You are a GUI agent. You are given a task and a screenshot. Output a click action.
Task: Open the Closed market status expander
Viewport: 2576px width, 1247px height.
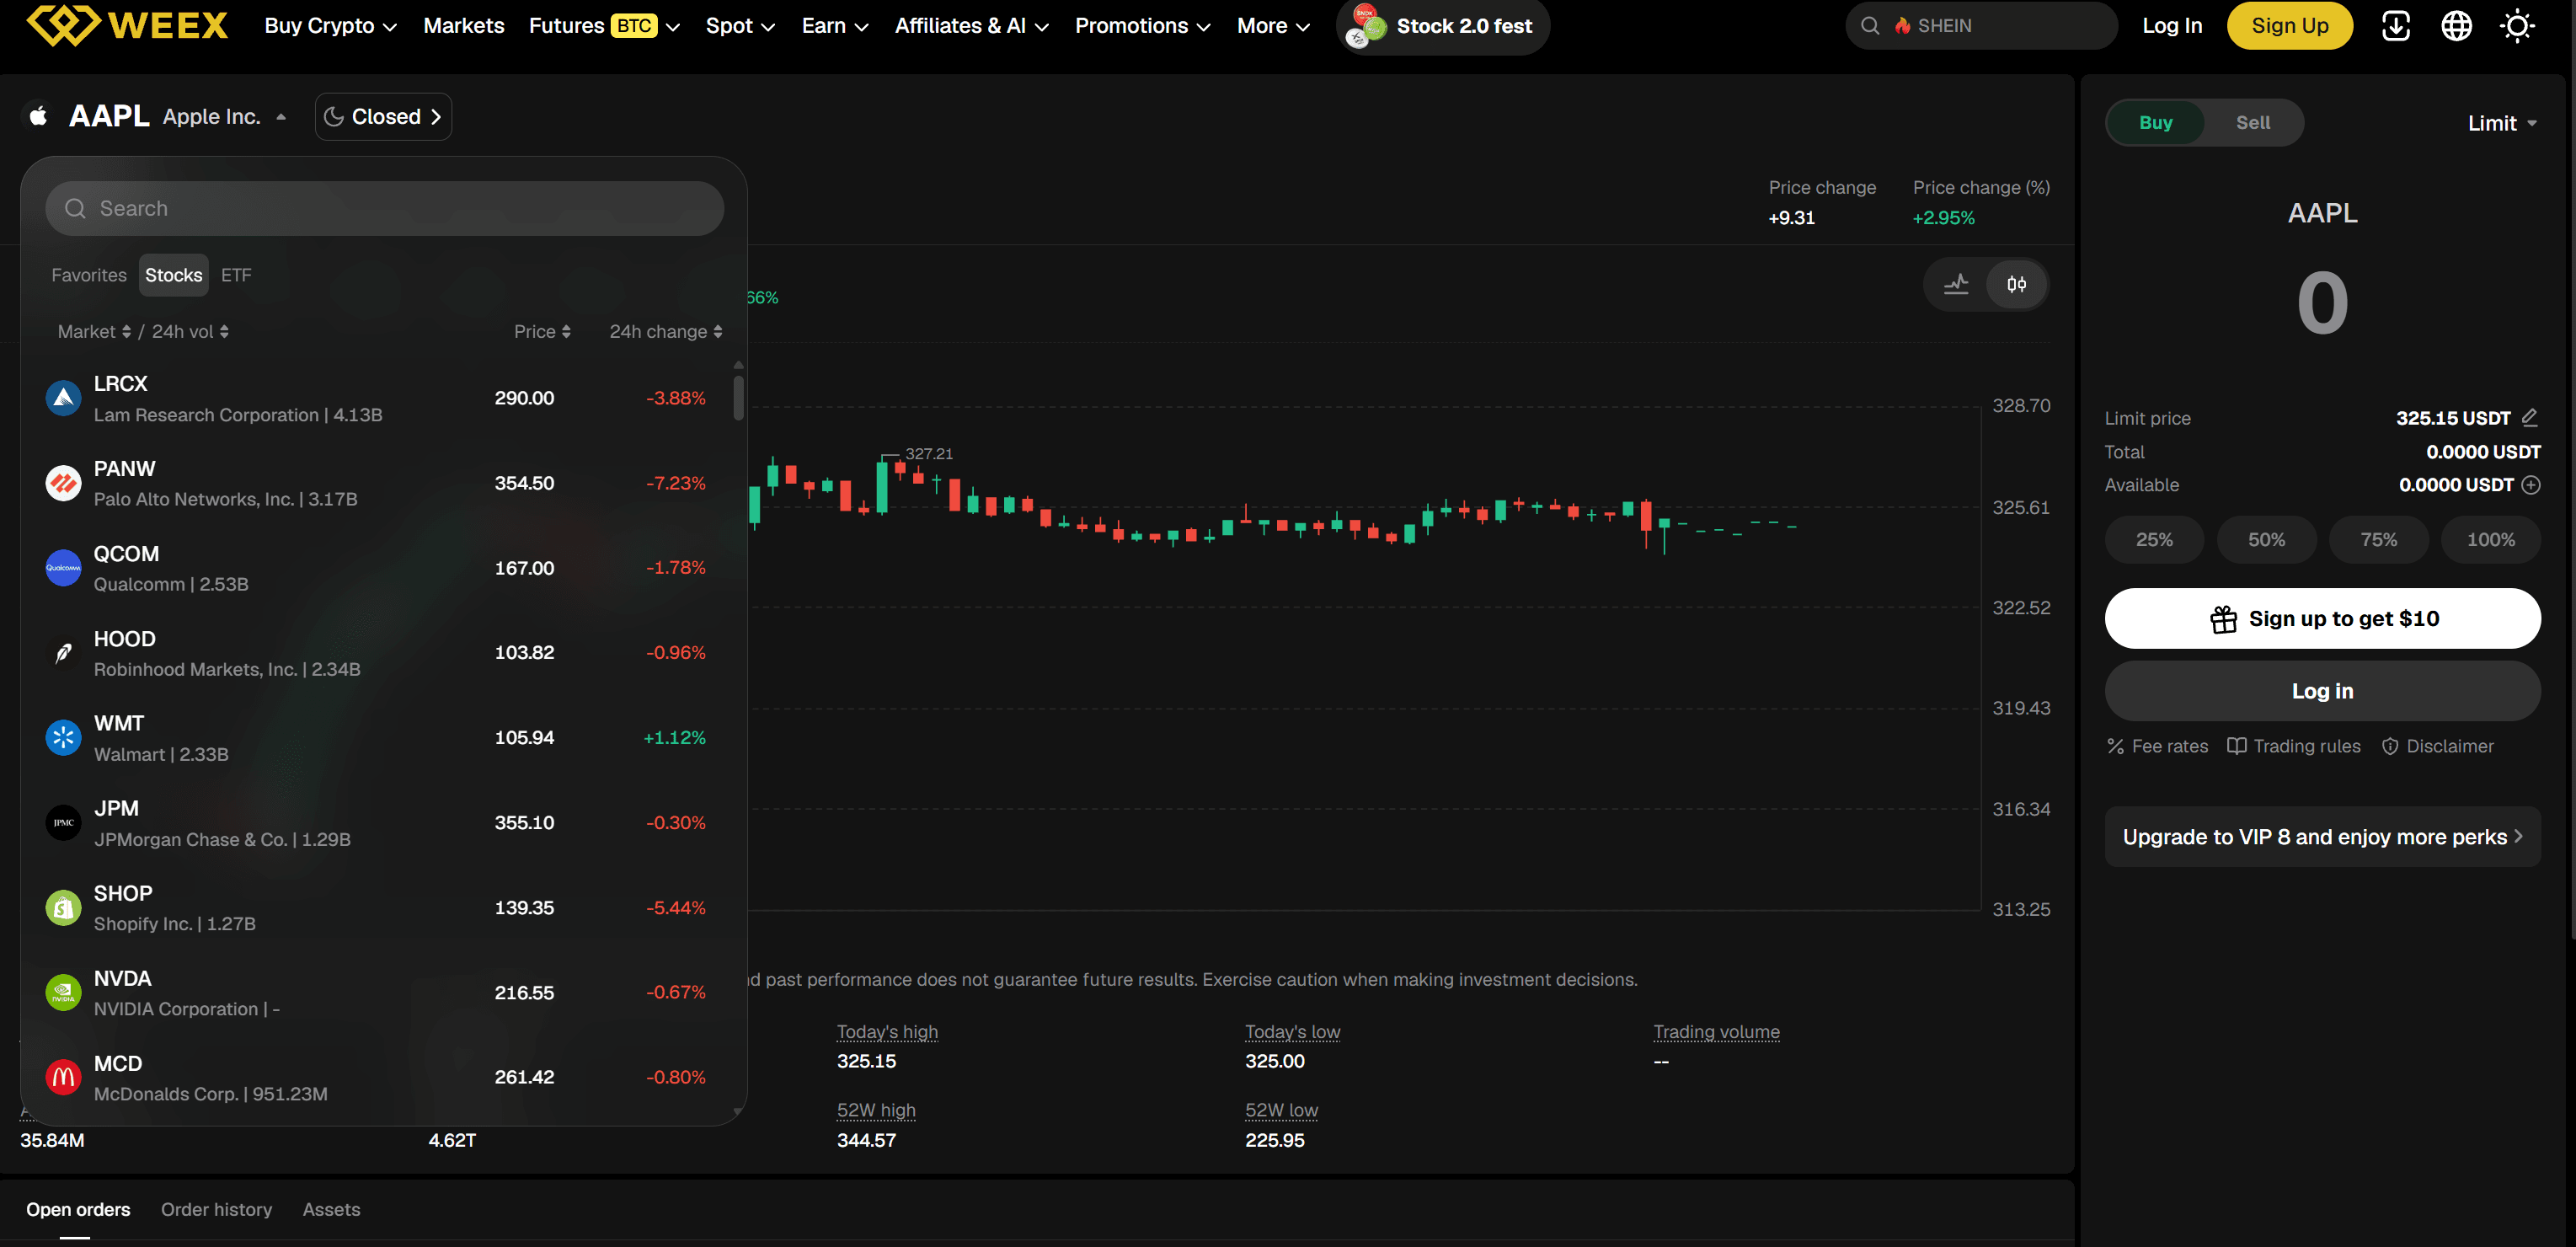click(383, 117)
